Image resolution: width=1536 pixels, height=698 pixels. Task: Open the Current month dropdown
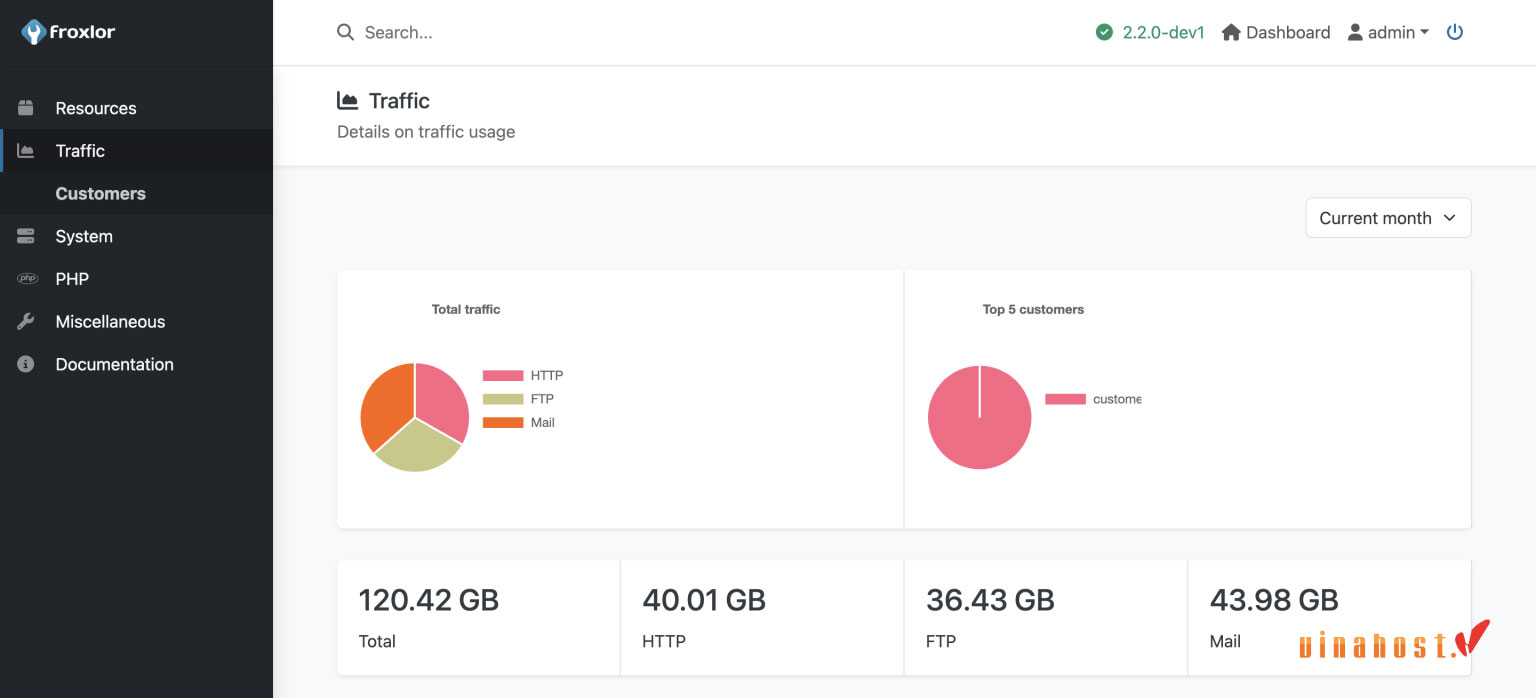[x=1388, y=217]
